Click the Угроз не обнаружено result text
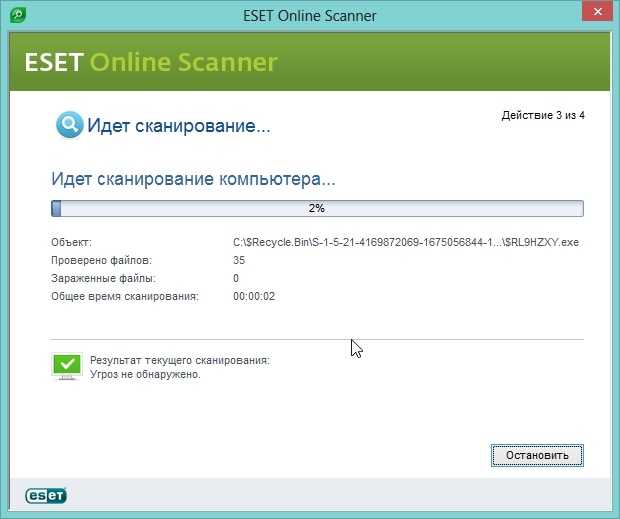 tap(145, 374)
